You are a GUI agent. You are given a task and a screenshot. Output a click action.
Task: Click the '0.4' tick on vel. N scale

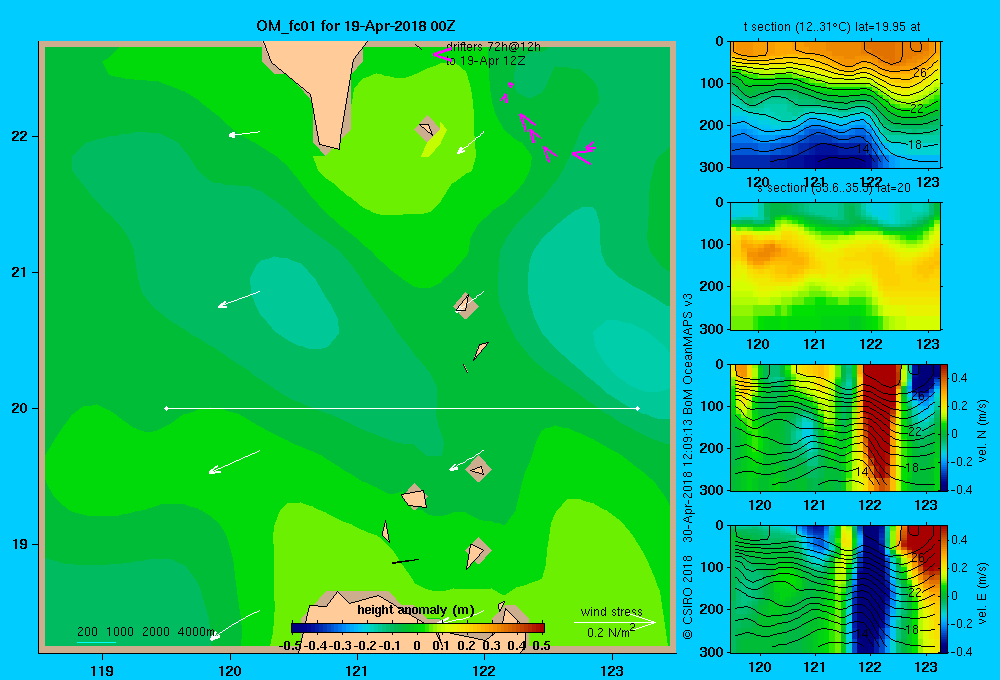959,378
